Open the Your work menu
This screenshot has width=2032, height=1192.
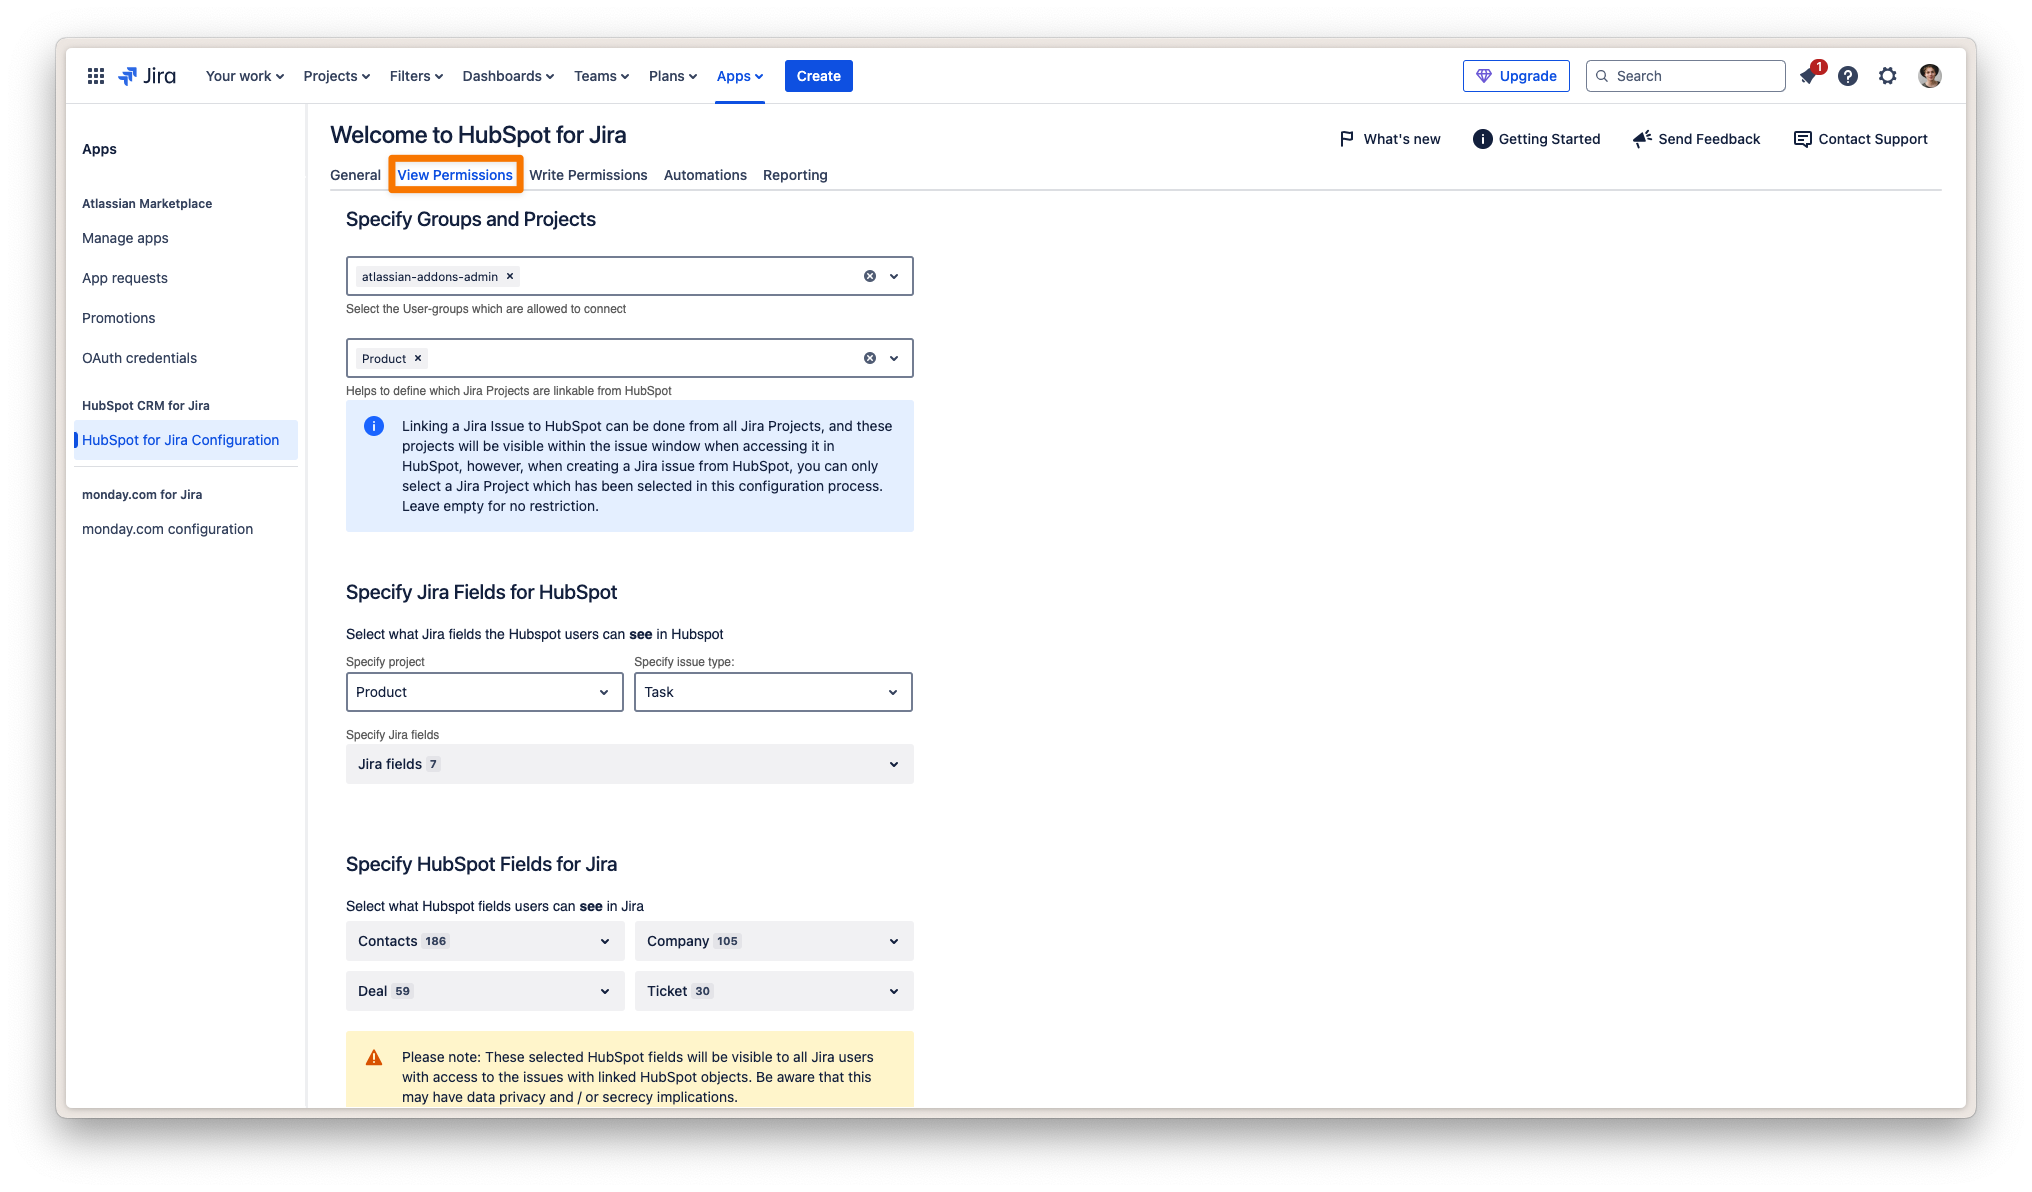(245, 76)
